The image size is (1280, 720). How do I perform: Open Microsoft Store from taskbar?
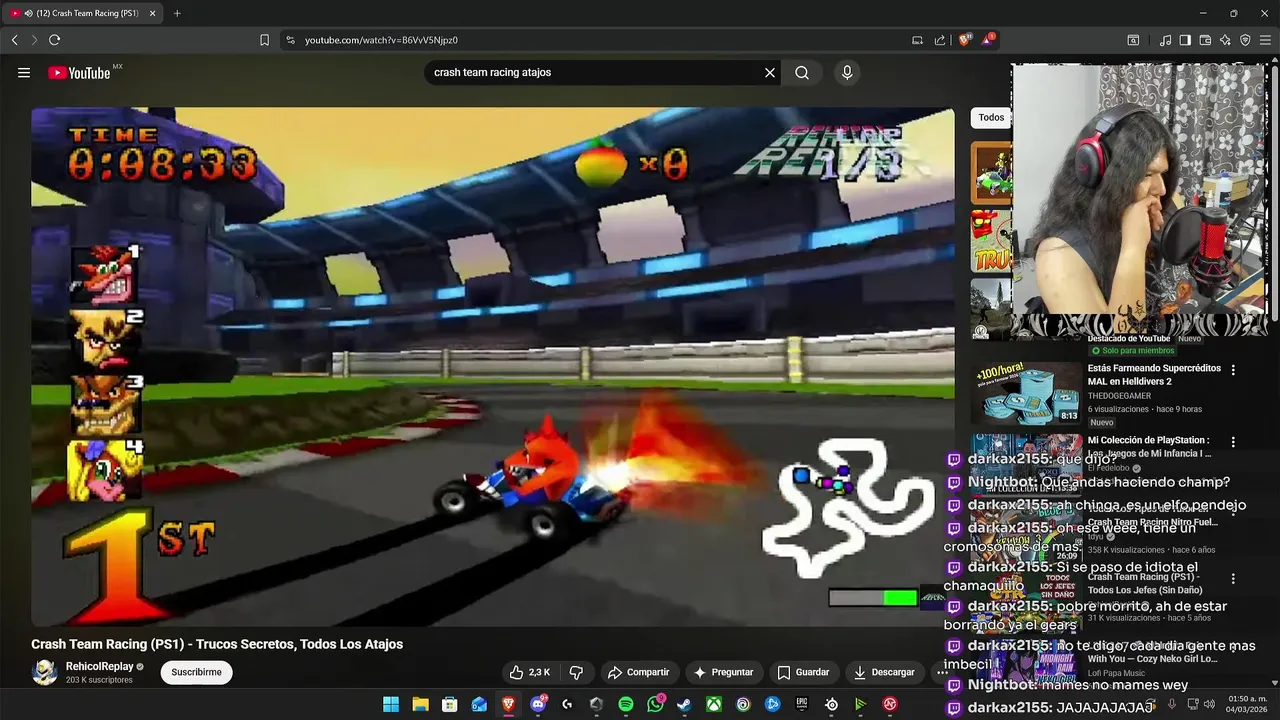tap(450, 704)
